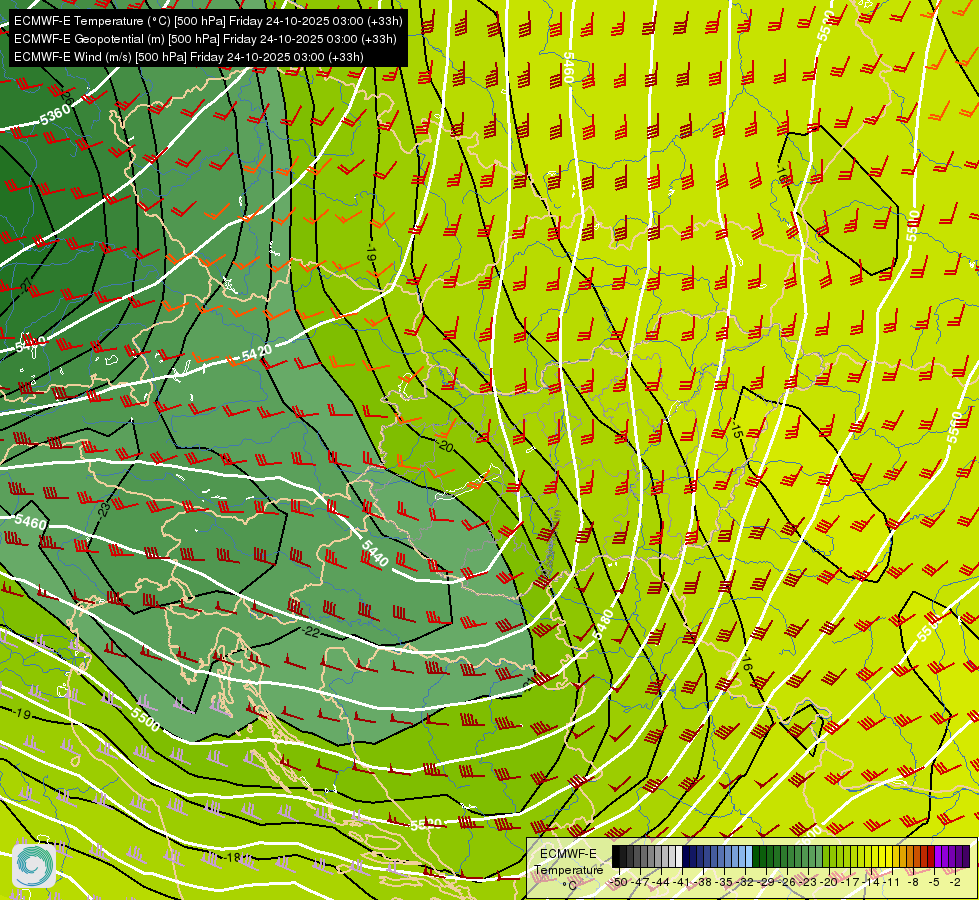Click the white swatch in the legend colorbar

679,856
